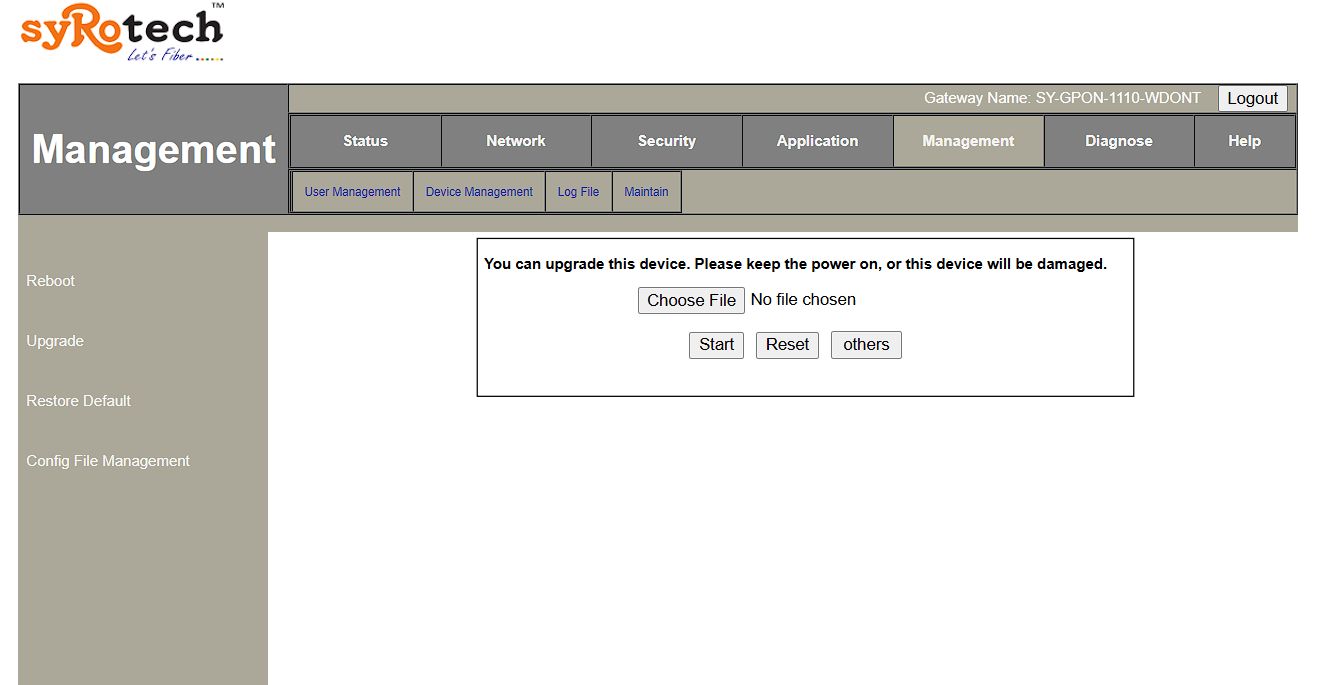
Task: Select Upgrade in the sidebar
Action: click(55, 341)
